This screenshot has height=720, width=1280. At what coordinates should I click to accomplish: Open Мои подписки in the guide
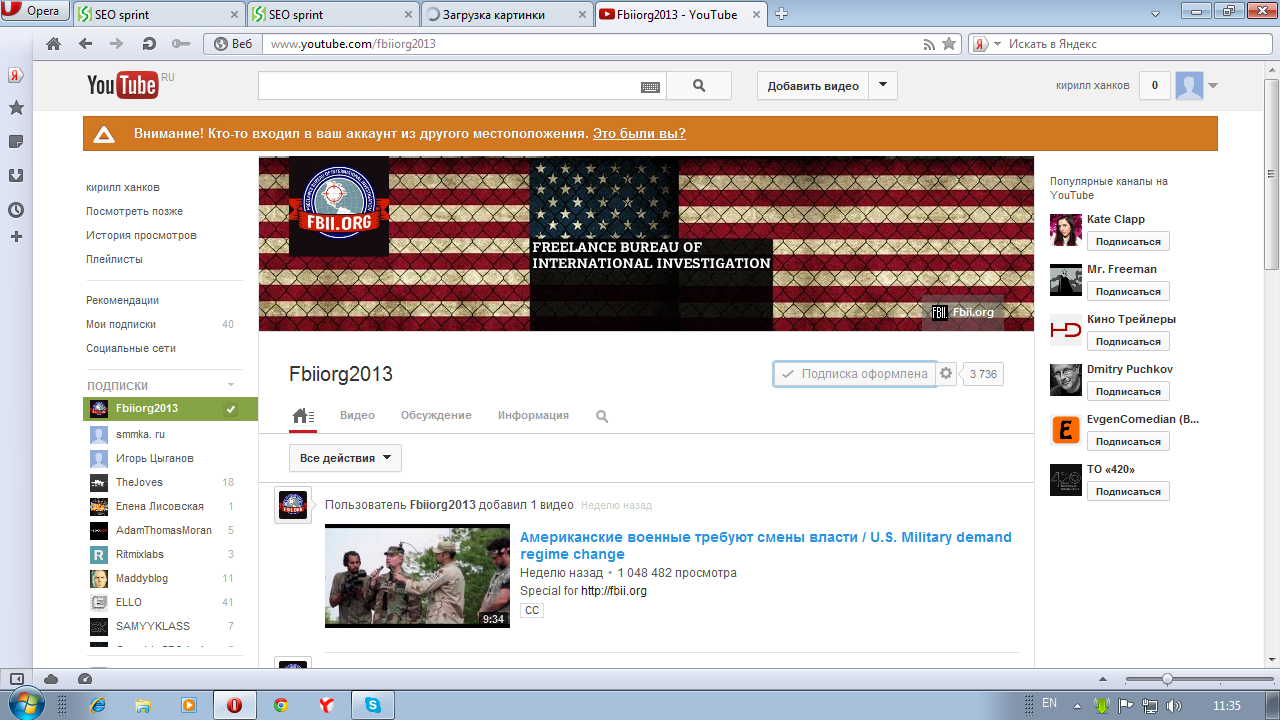point(121,324)
